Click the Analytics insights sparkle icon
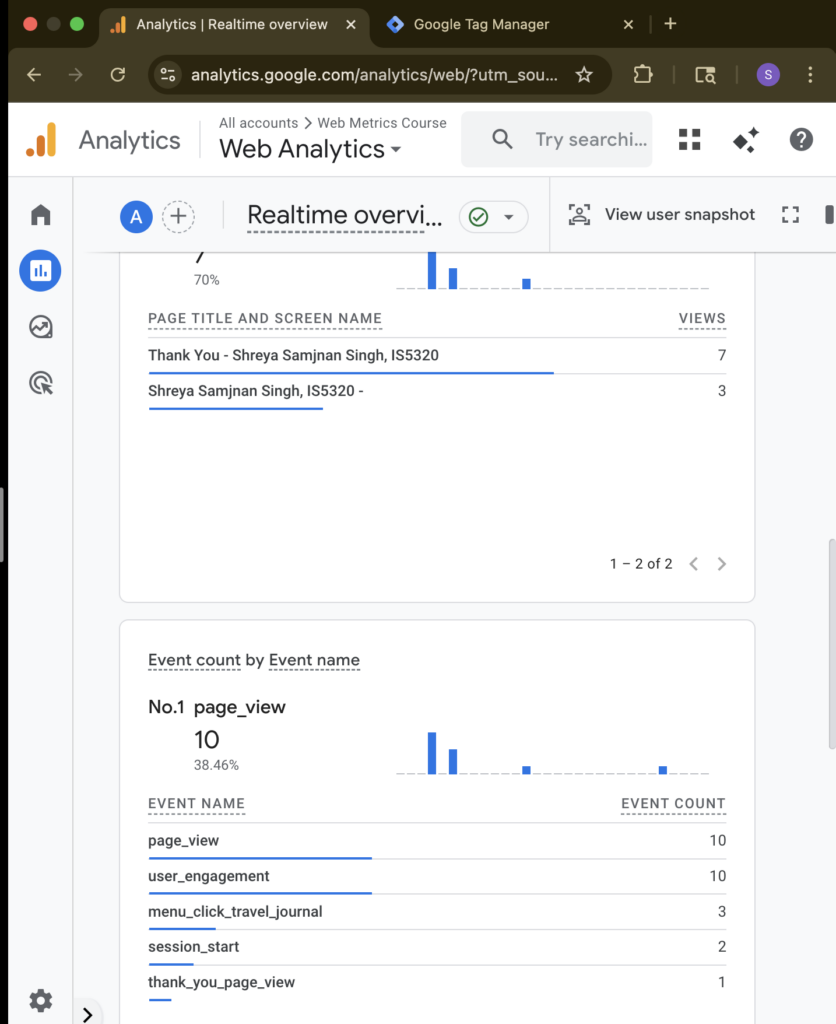836x1024 pixels. (x=745, y=140)
